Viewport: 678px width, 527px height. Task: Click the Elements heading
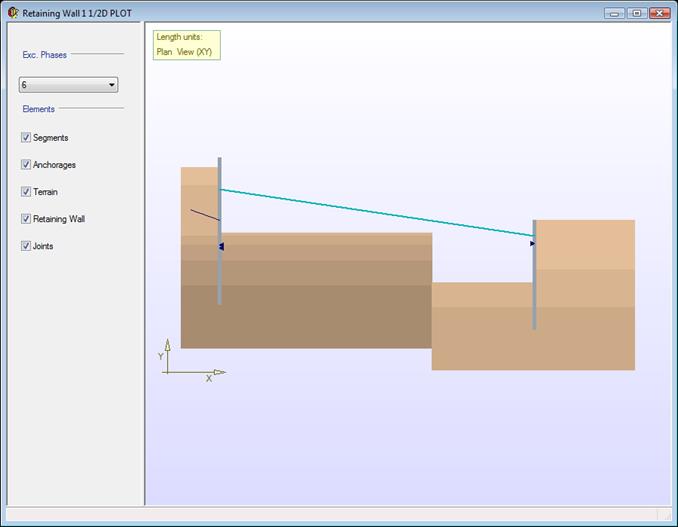pos(38,109)
